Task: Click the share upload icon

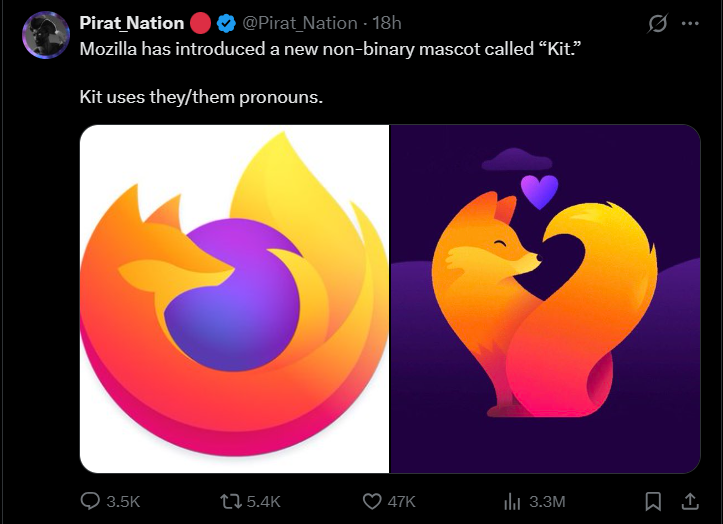Action: tap(689, 501)
